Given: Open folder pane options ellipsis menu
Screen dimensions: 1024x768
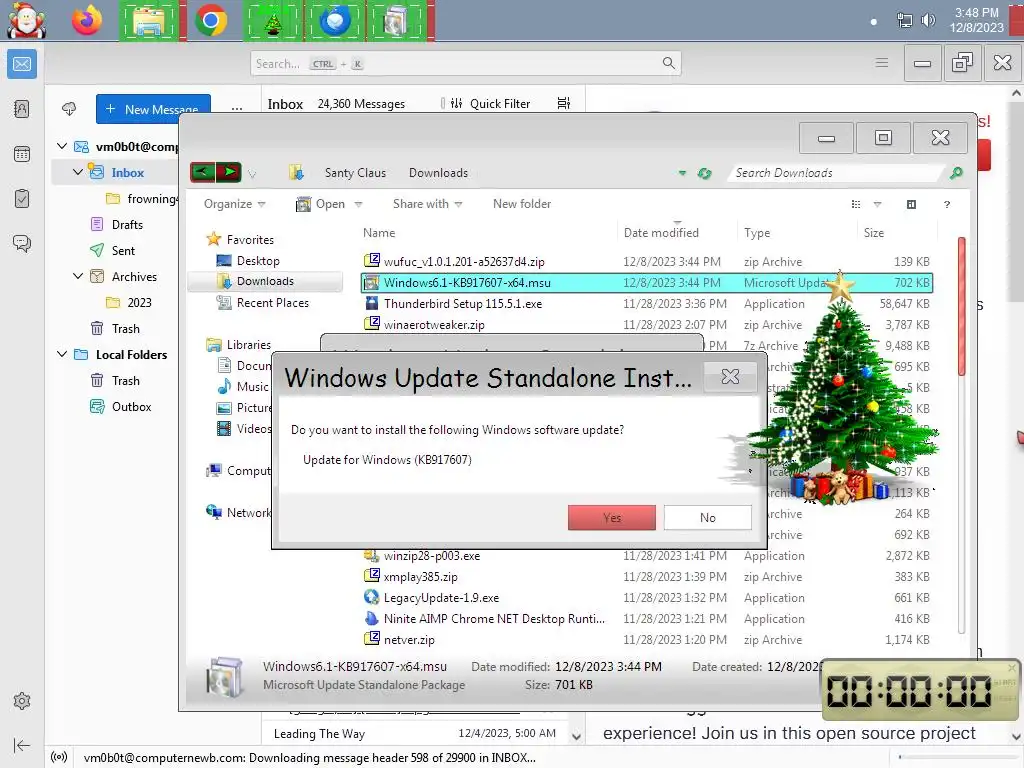Looking at the screenshot, I should (236, 108).
